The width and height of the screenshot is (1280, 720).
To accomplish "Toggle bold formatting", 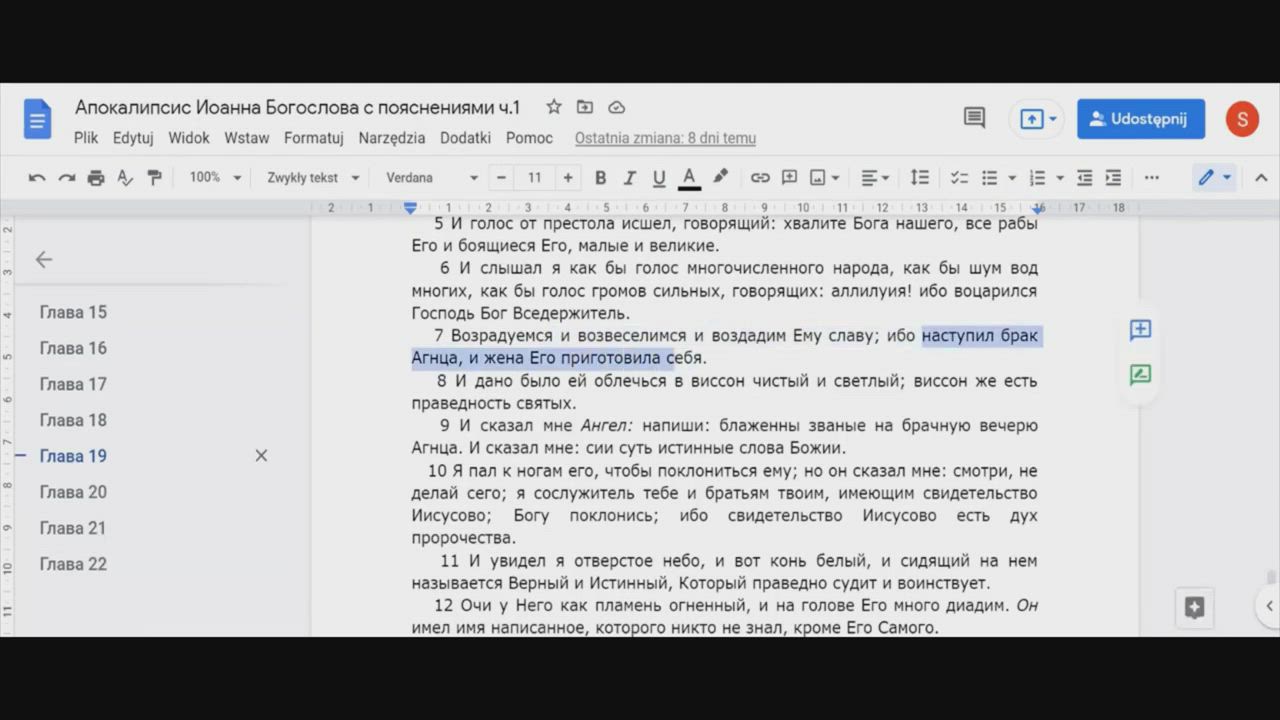I will tap(600, 178).
